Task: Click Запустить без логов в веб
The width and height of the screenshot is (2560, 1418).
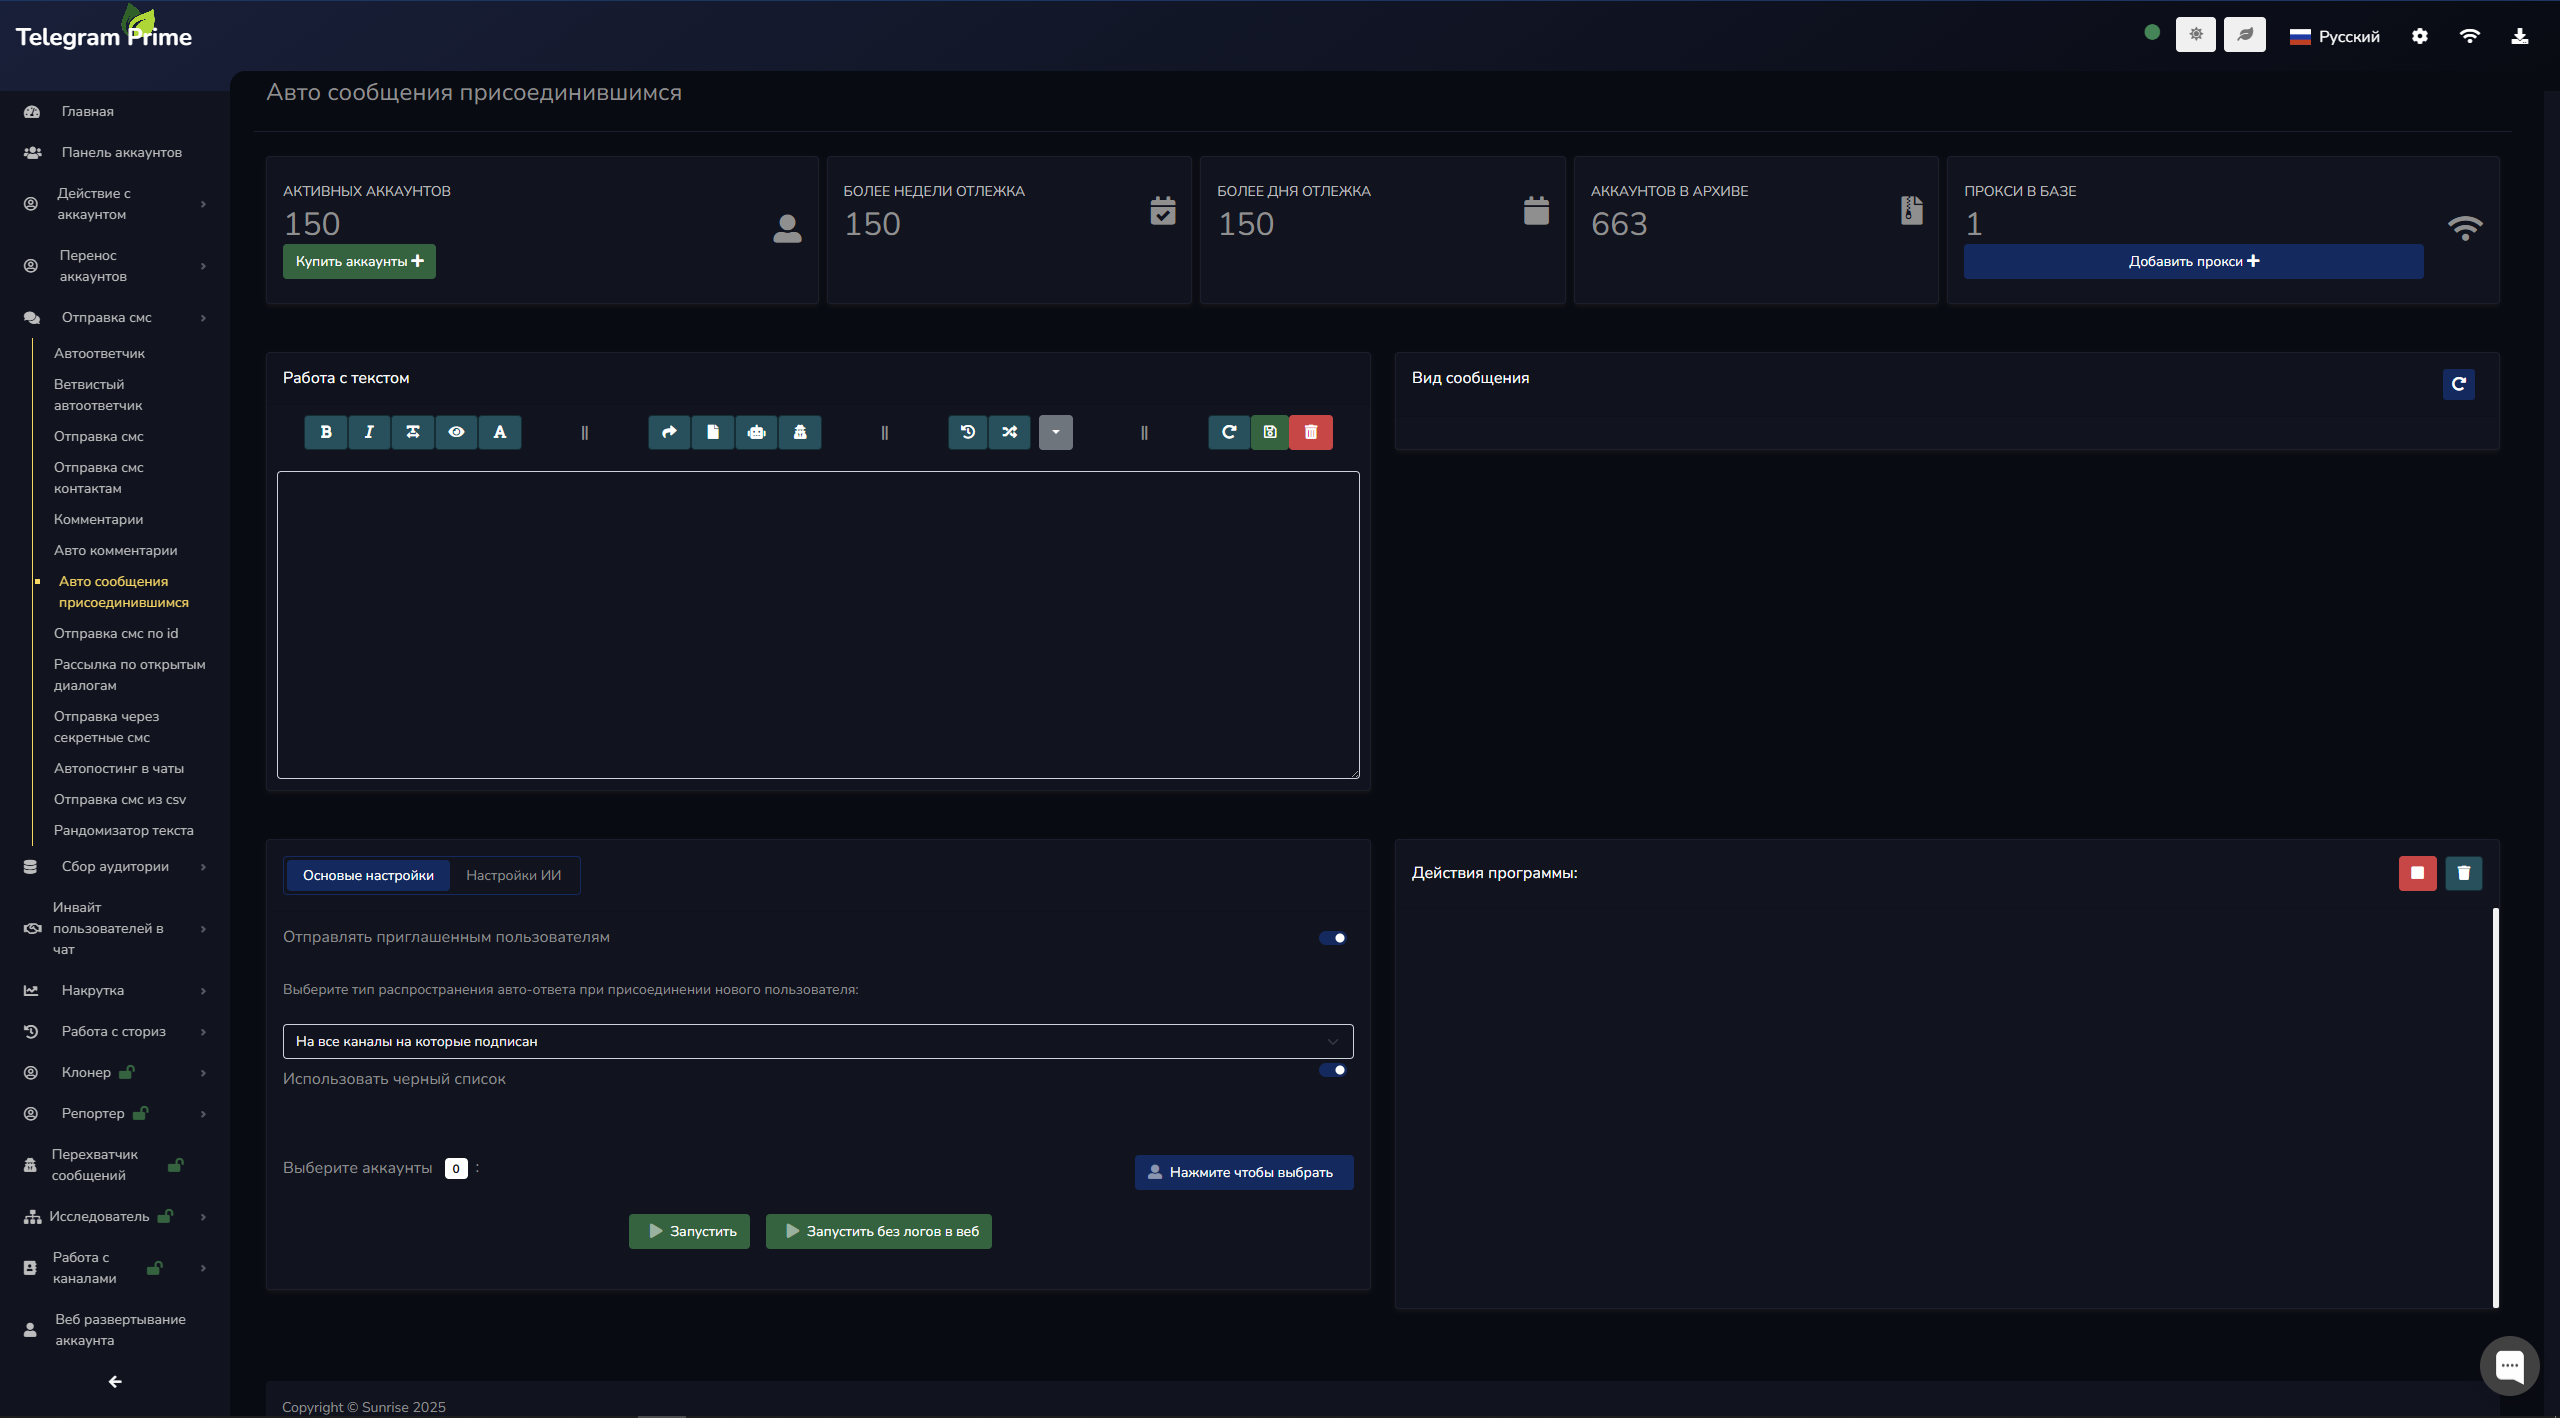Action: pos(879,1231)
